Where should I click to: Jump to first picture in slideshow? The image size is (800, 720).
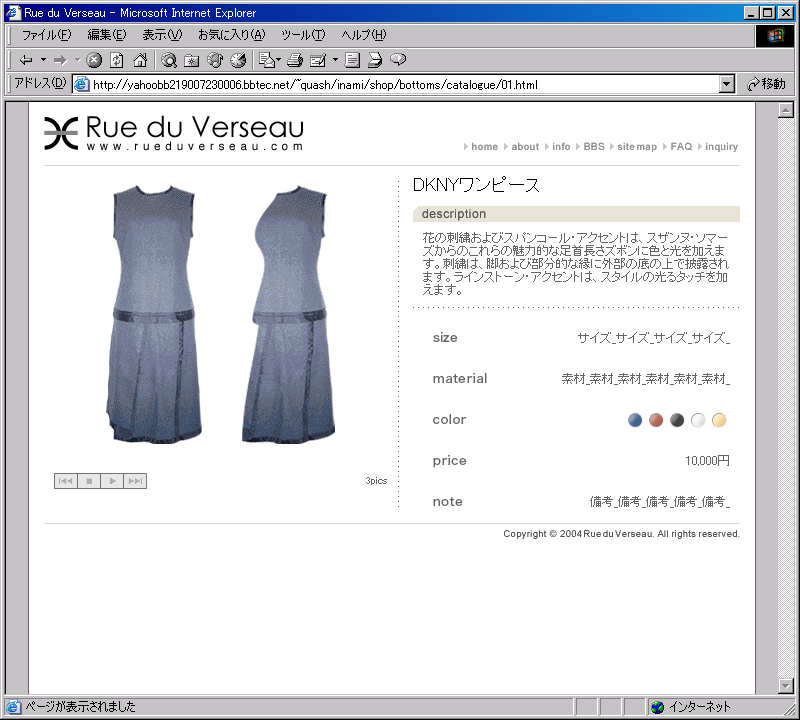[x=66, y=481]
